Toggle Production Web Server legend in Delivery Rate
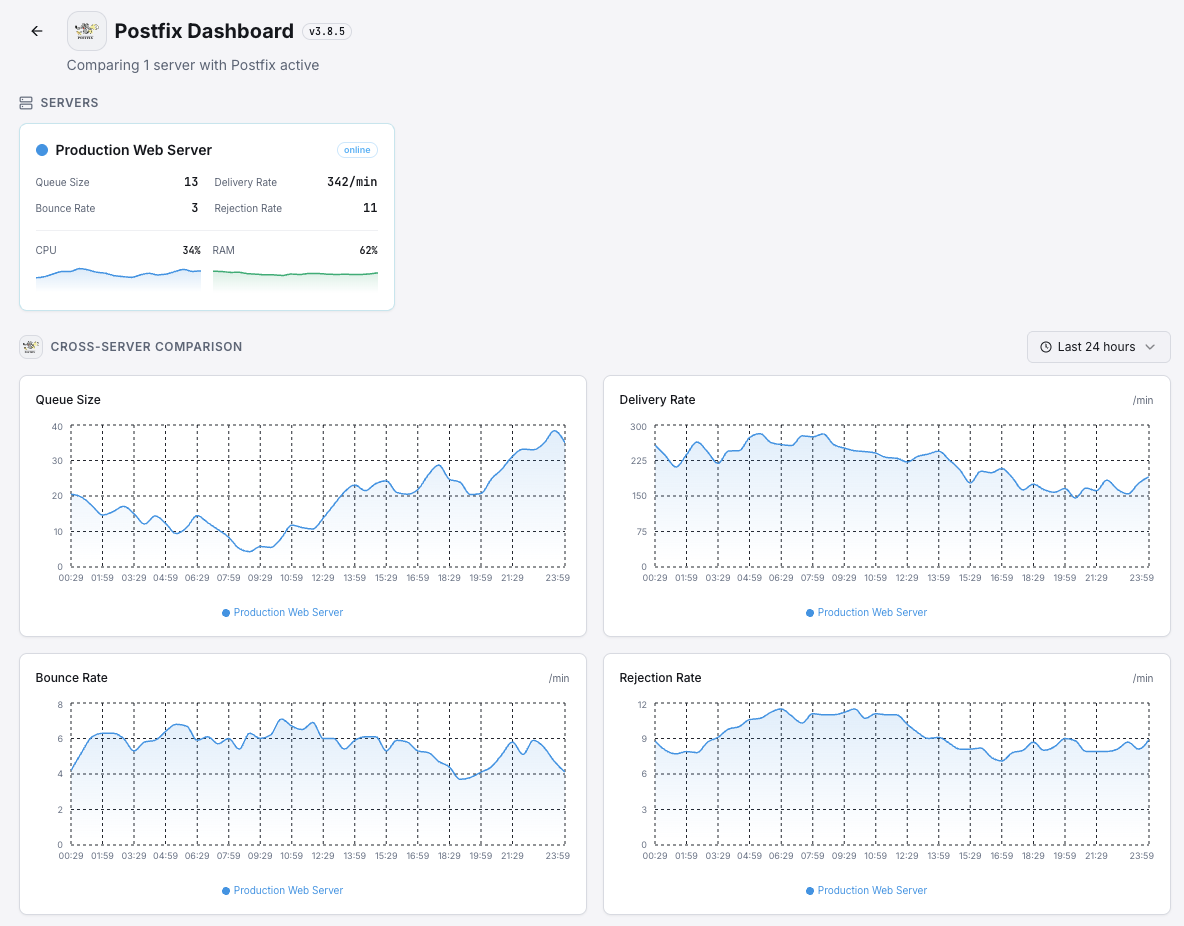This screenshot has width=1184, height=926. [867, 612]
